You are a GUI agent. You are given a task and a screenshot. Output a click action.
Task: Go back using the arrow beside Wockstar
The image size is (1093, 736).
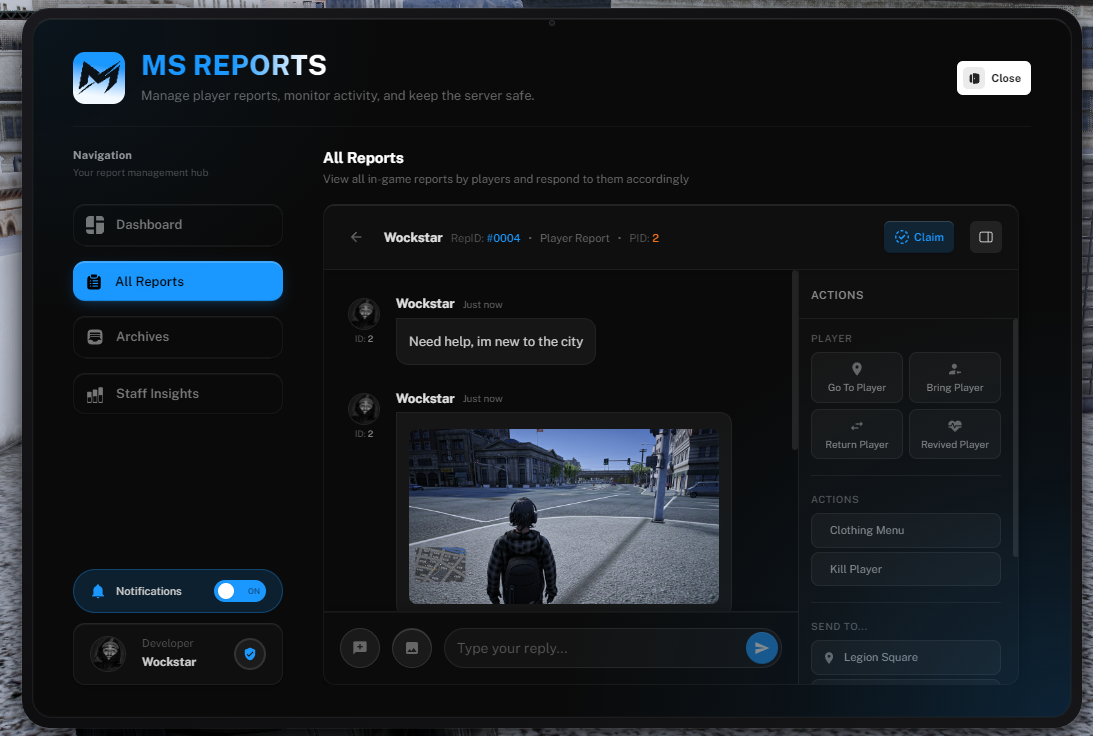pos(356,237)
